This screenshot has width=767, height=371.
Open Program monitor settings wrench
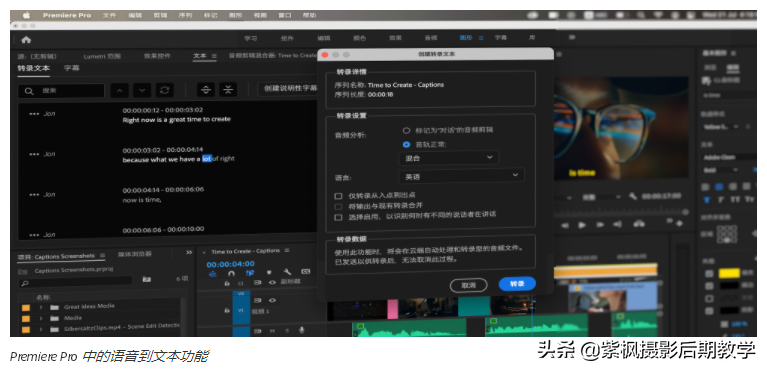pyautogui.click(x=633, y=196)
